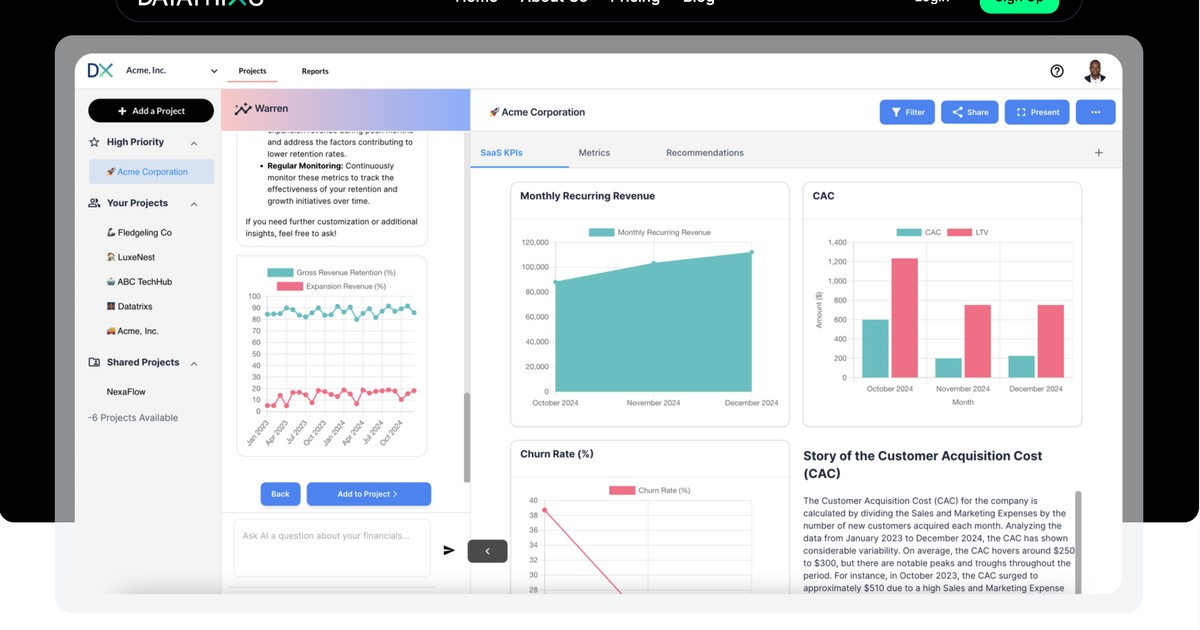Toggle the Churn Rate legend swatch
Screen dimensions: 1200x630
click(621, 490)
